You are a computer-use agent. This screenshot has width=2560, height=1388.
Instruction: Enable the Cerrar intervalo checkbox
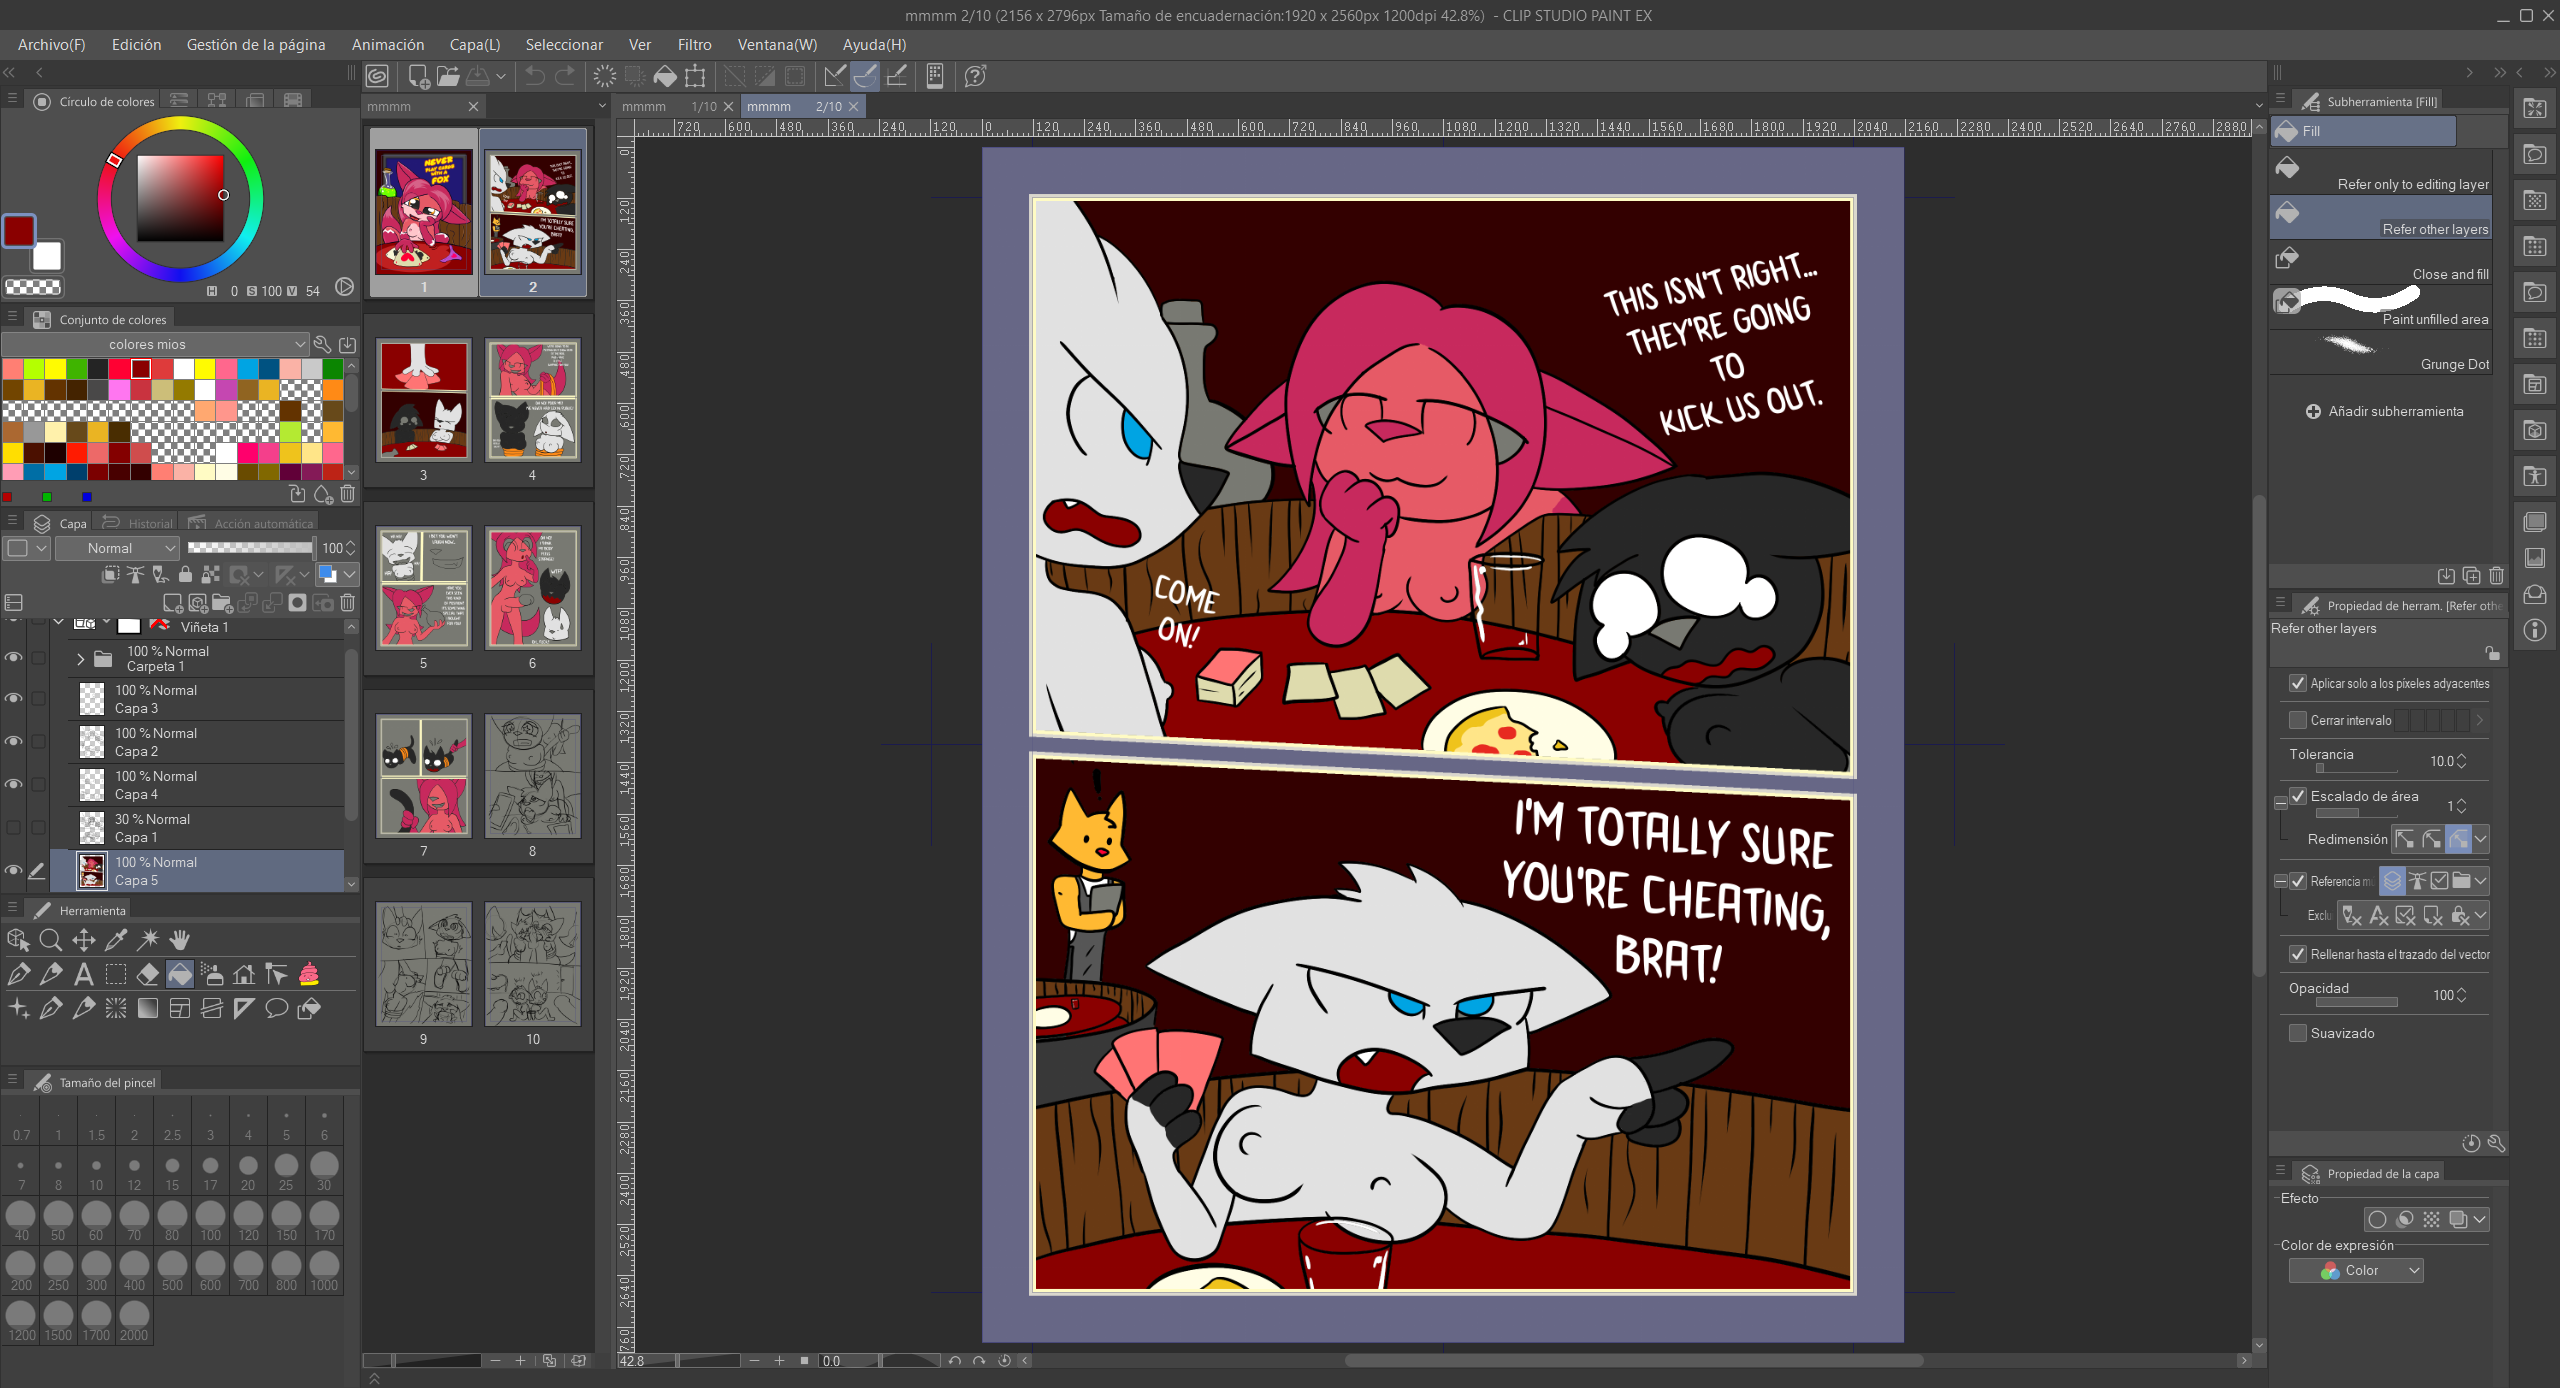[x=2298, y=720]
